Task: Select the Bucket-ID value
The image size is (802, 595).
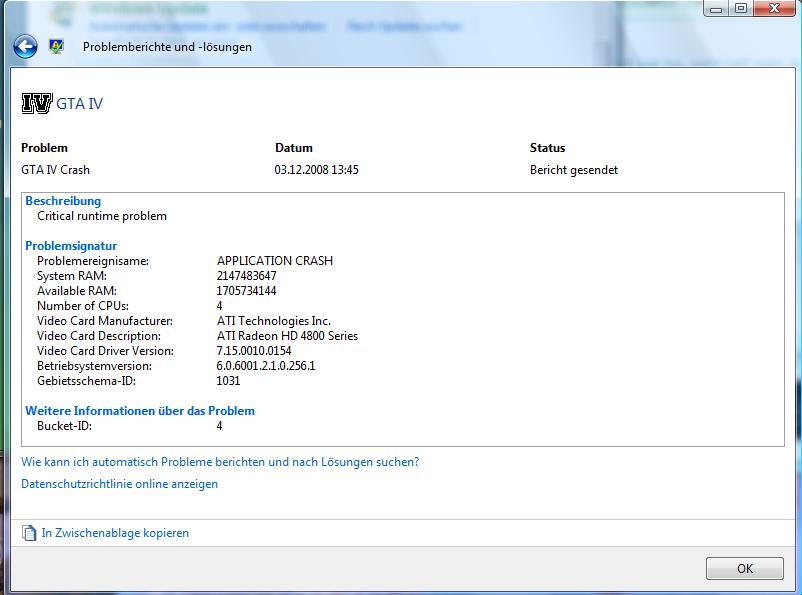Action: point(219,426)
